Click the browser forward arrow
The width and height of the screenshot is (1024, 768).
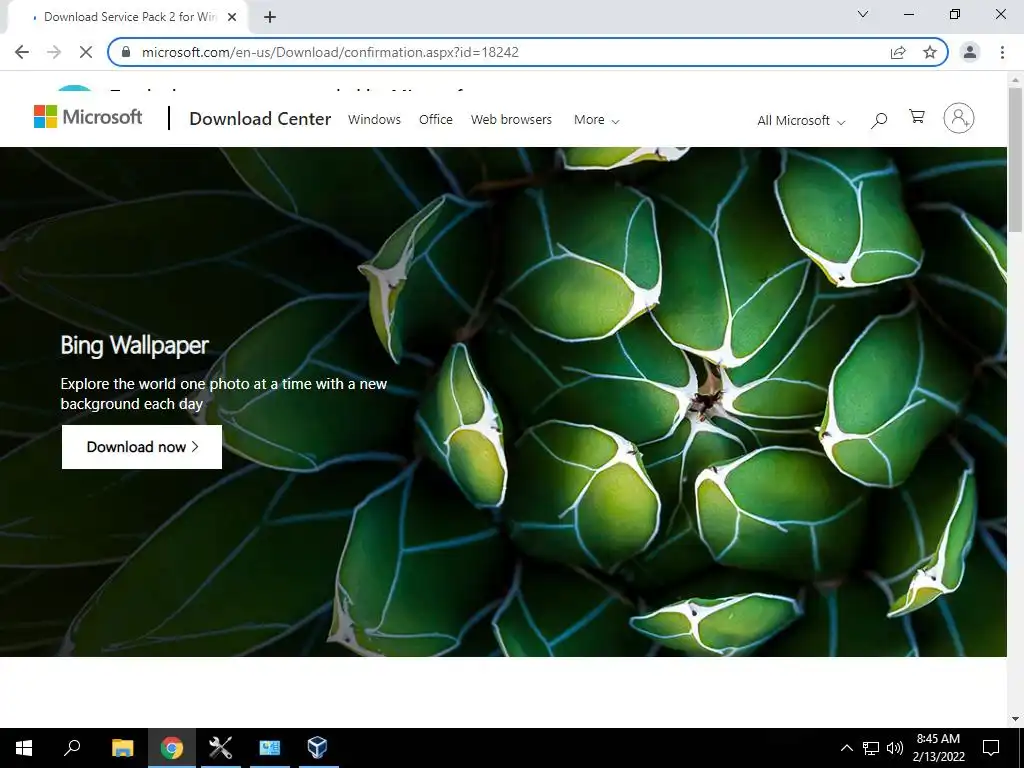54,52
